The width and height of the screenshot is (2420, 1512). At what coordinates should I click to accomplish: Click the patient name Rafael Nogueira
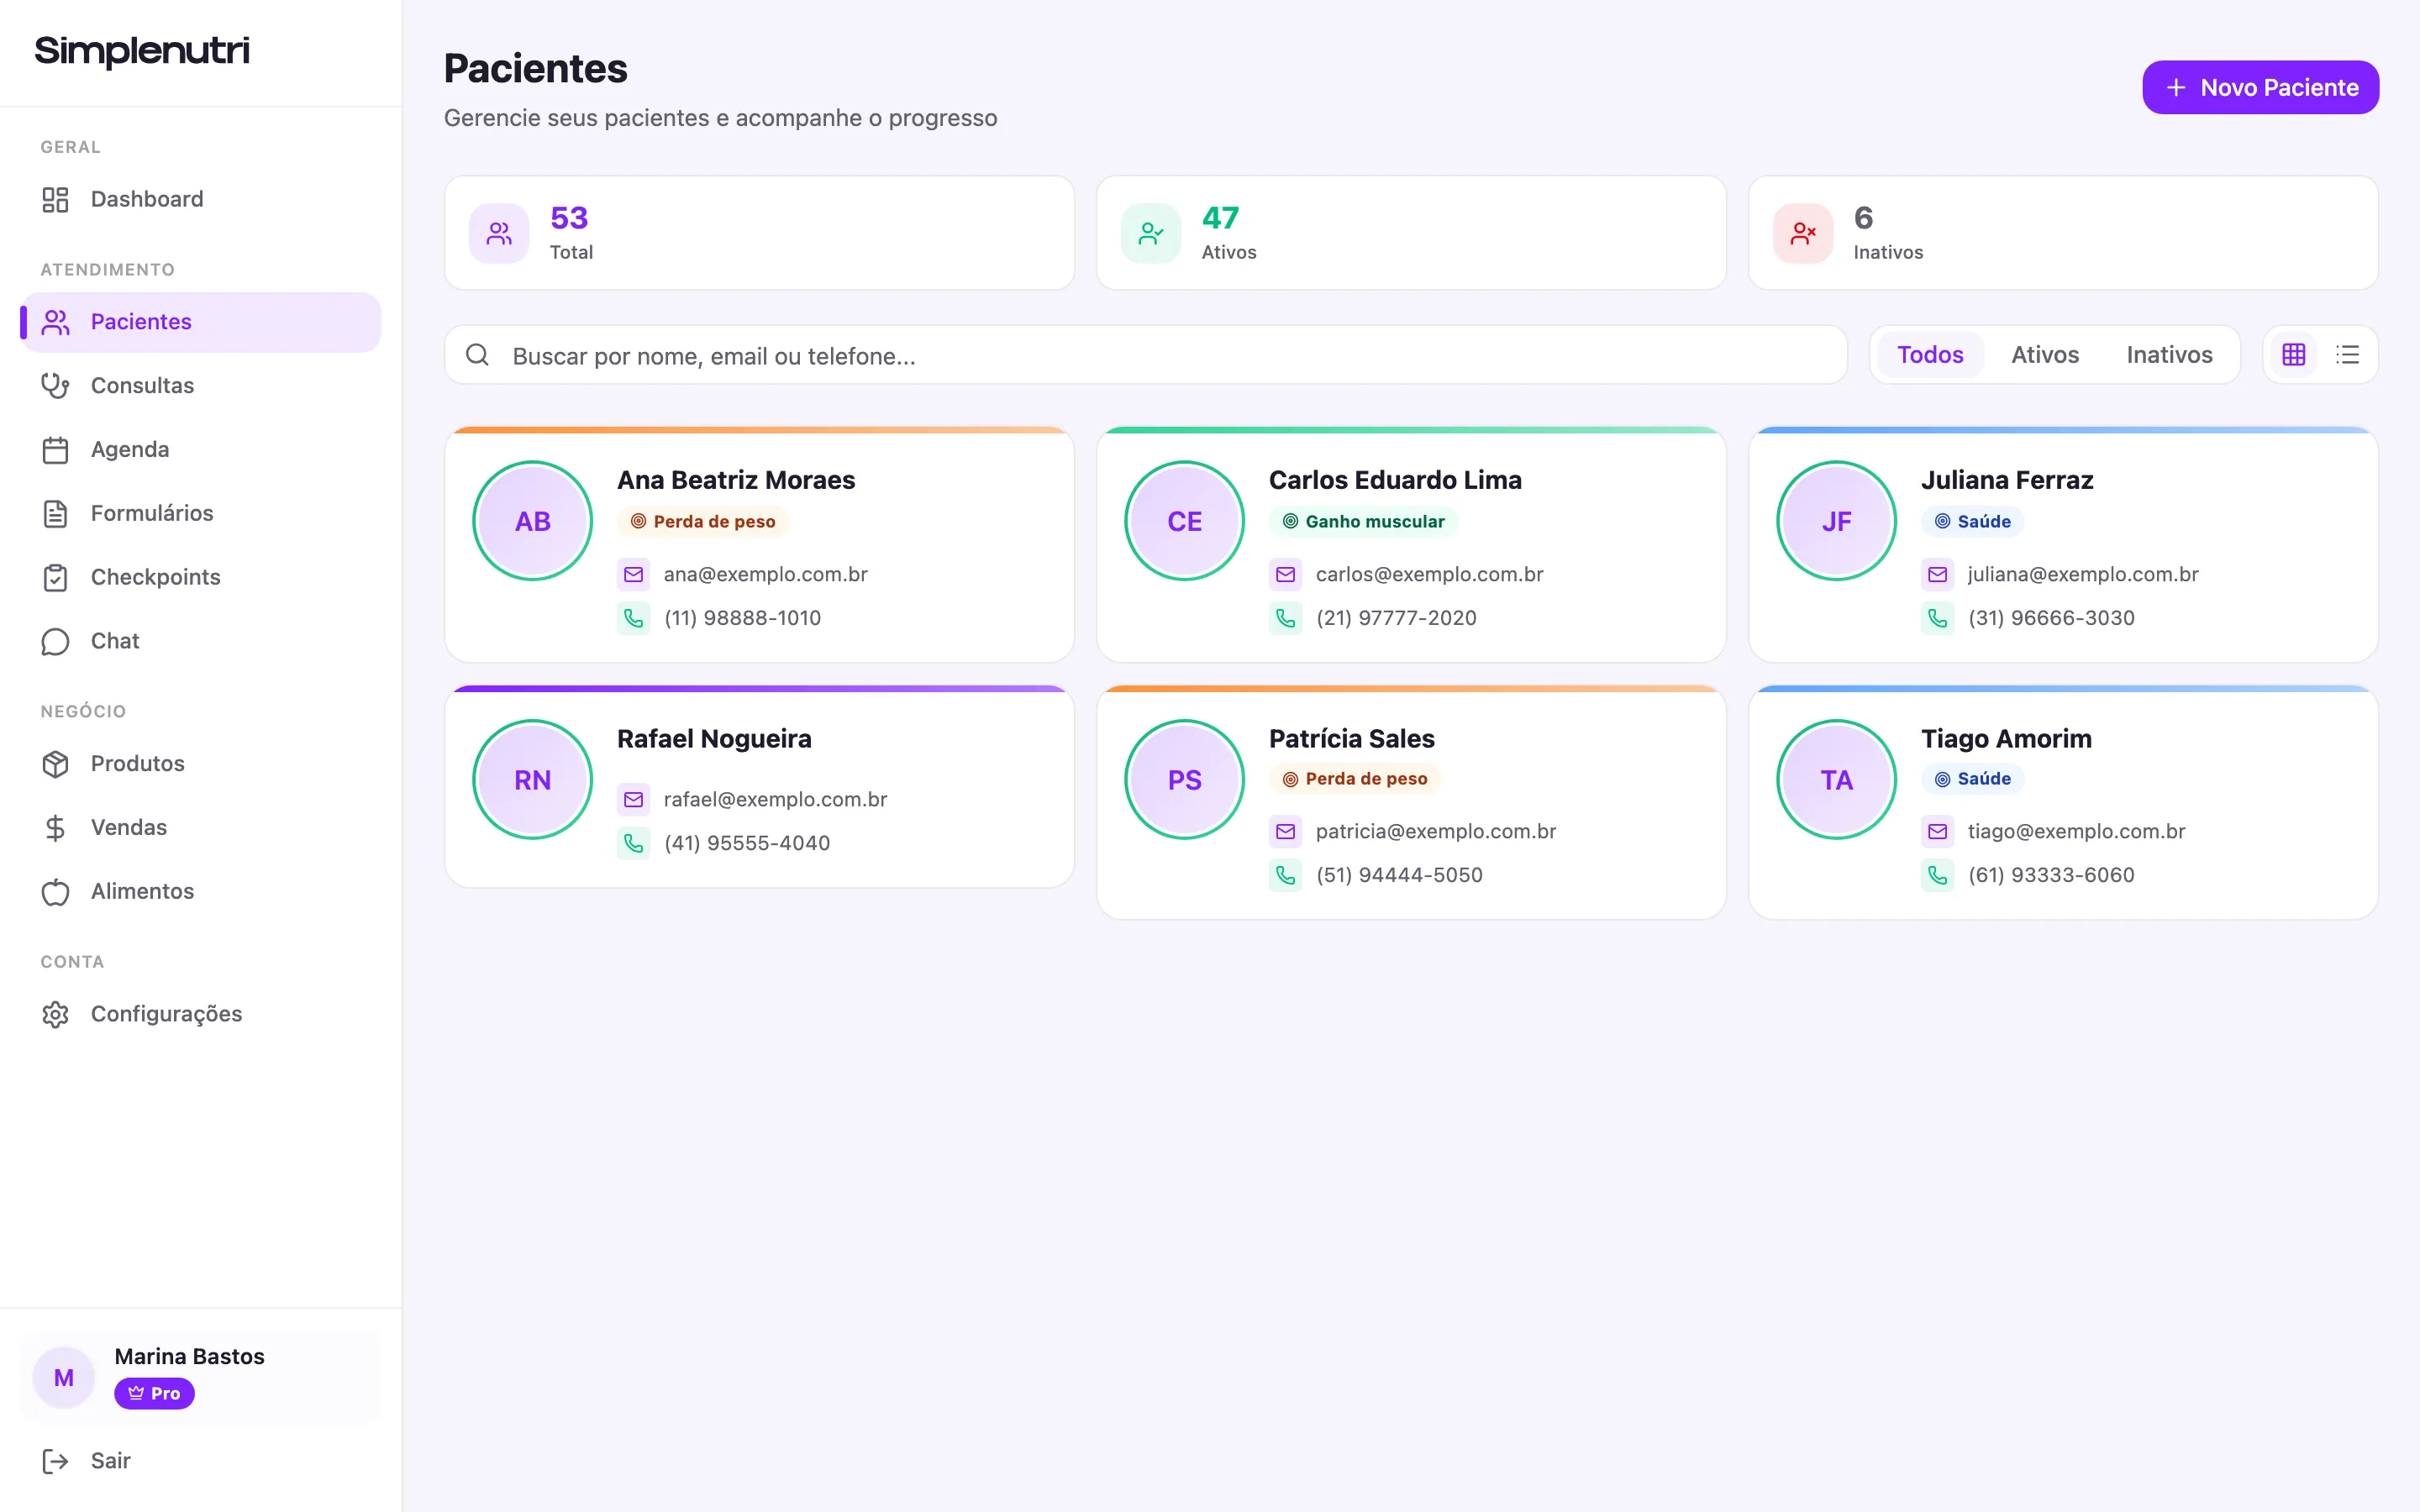click(714, 739)
